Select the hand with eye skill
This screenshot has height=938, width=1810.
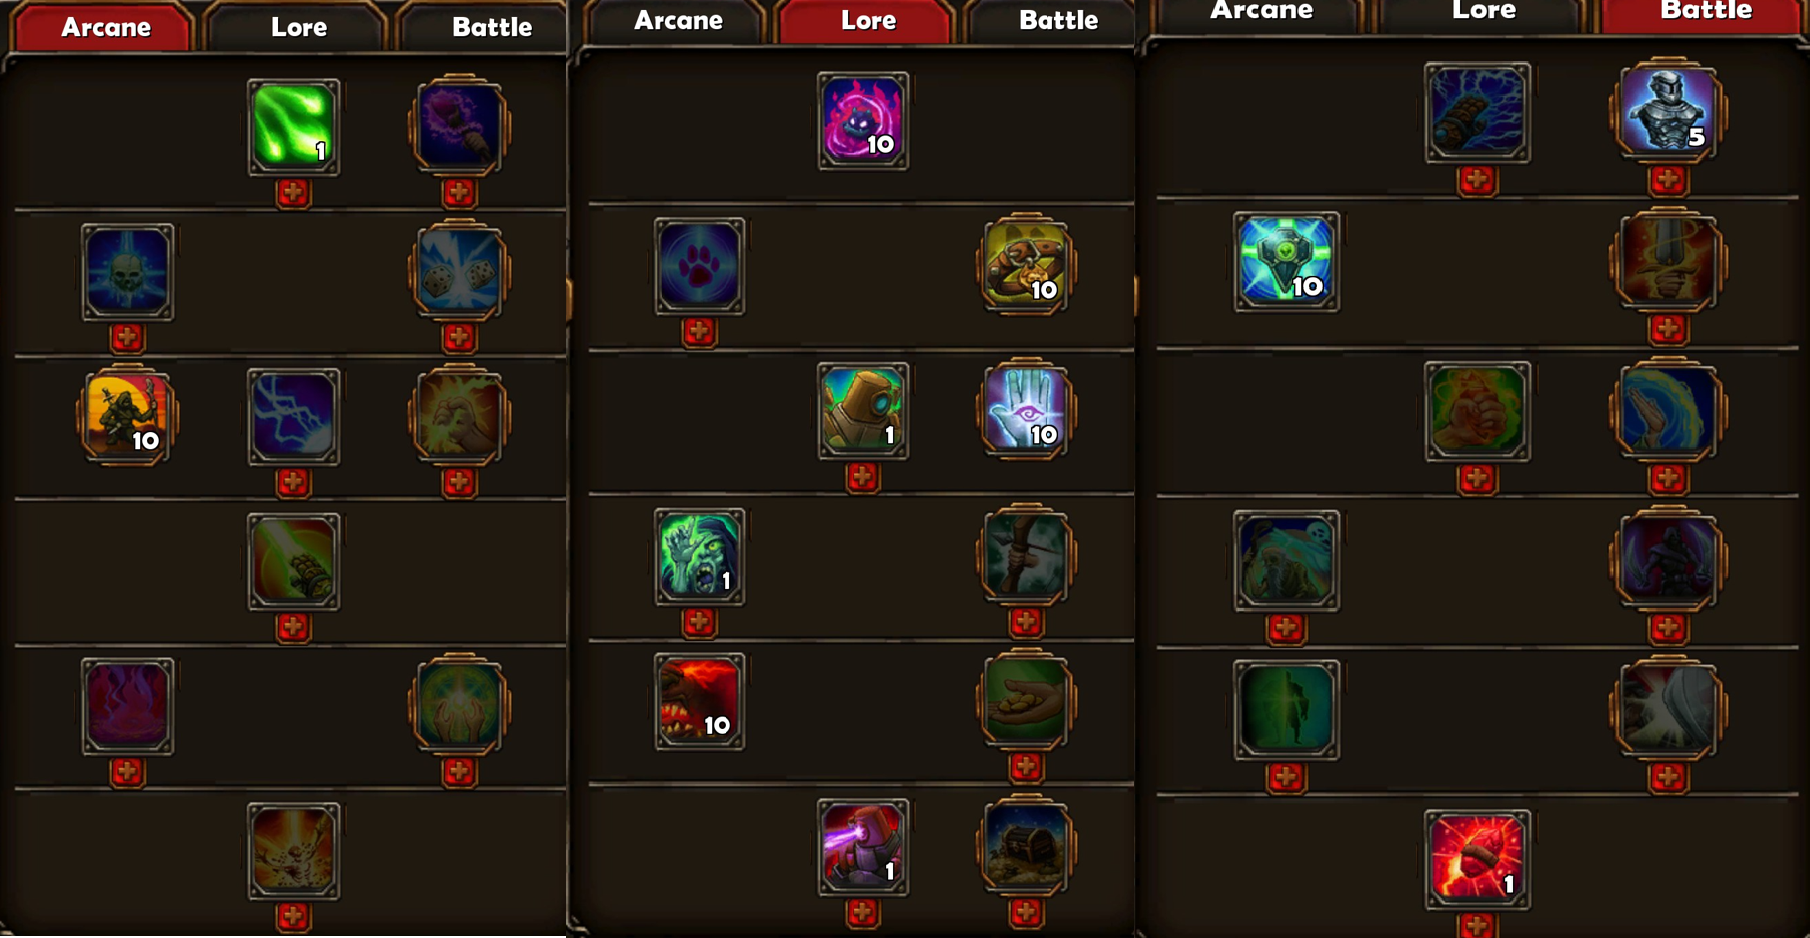click(1026, 410)
